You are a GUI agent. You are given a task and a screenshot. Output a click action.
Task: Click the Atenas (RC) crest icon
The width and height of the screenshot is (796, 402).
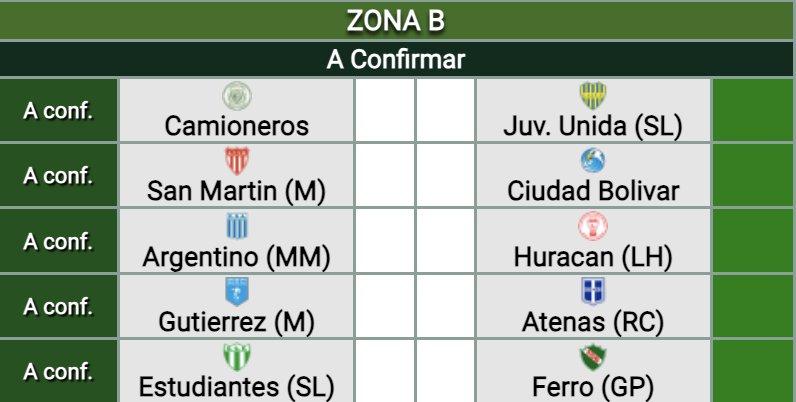593,292
